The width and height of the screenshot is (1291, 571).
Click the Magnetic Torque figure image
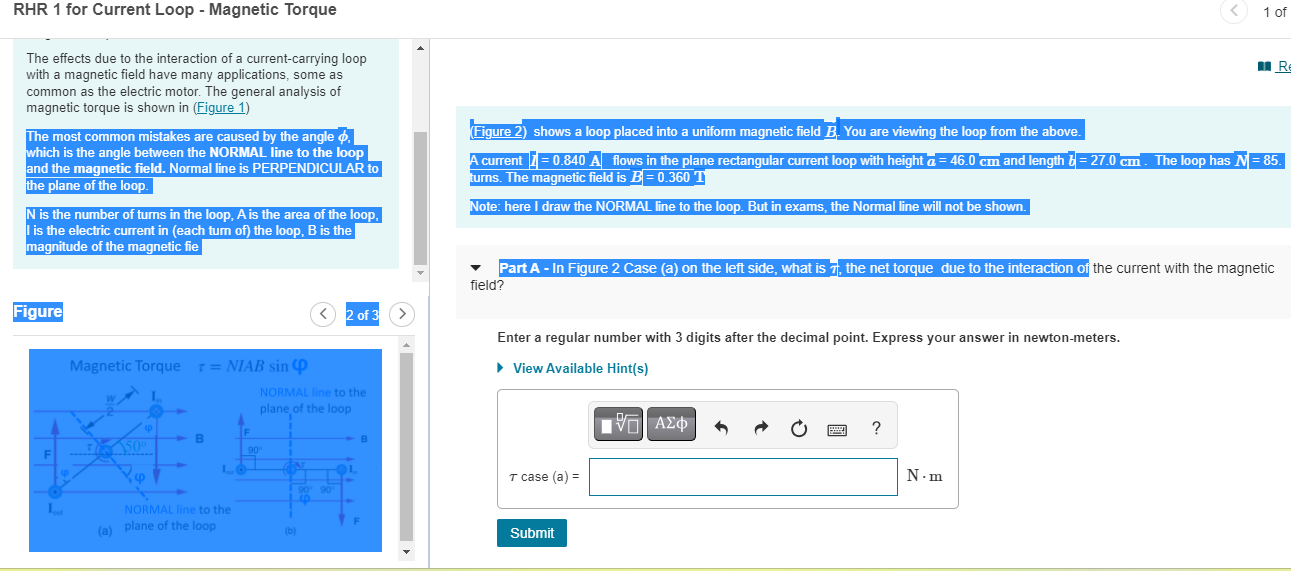(x=206, y=449)
